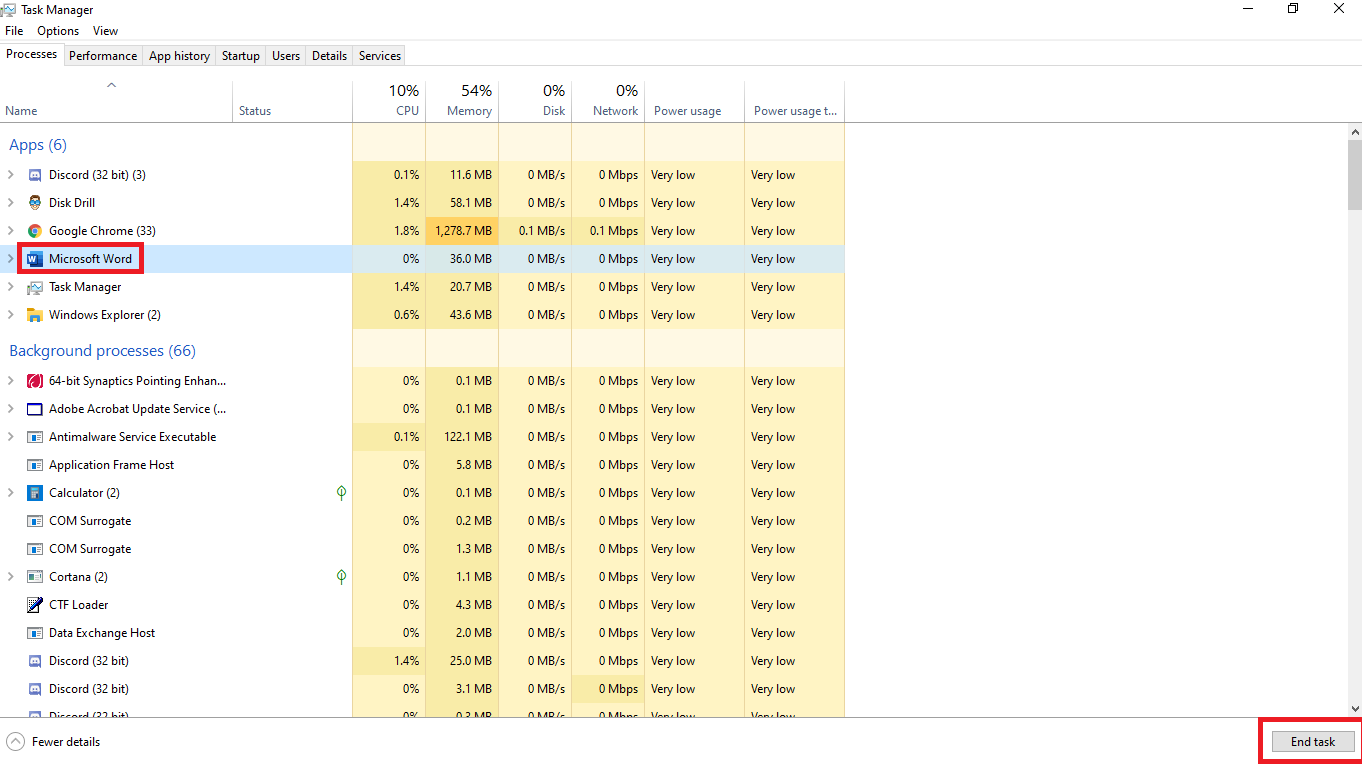Screen dimensions: 1362x764
Task: Click the Windows Explorer folder icon
Action: click(x=35, y=315)
